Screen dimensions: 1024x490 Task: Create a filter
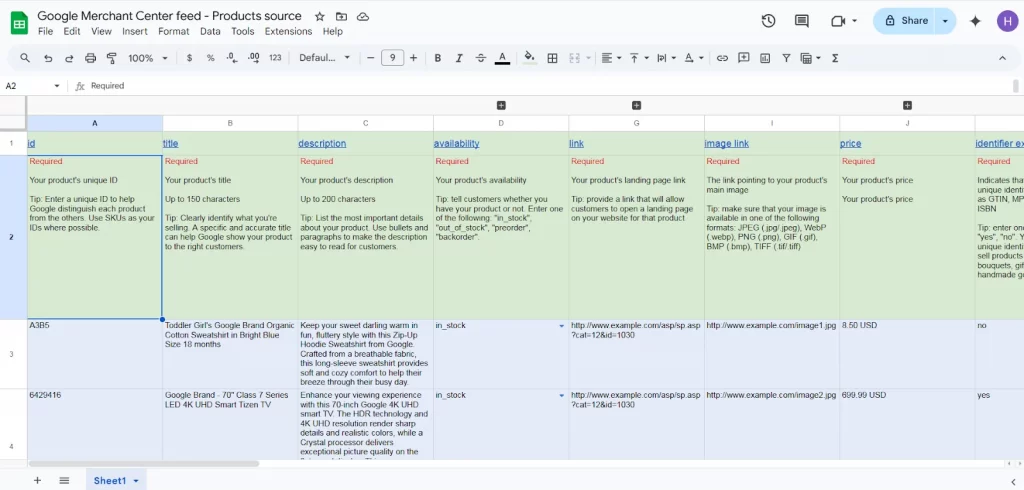pyautogui.click(x=786, y=58)
